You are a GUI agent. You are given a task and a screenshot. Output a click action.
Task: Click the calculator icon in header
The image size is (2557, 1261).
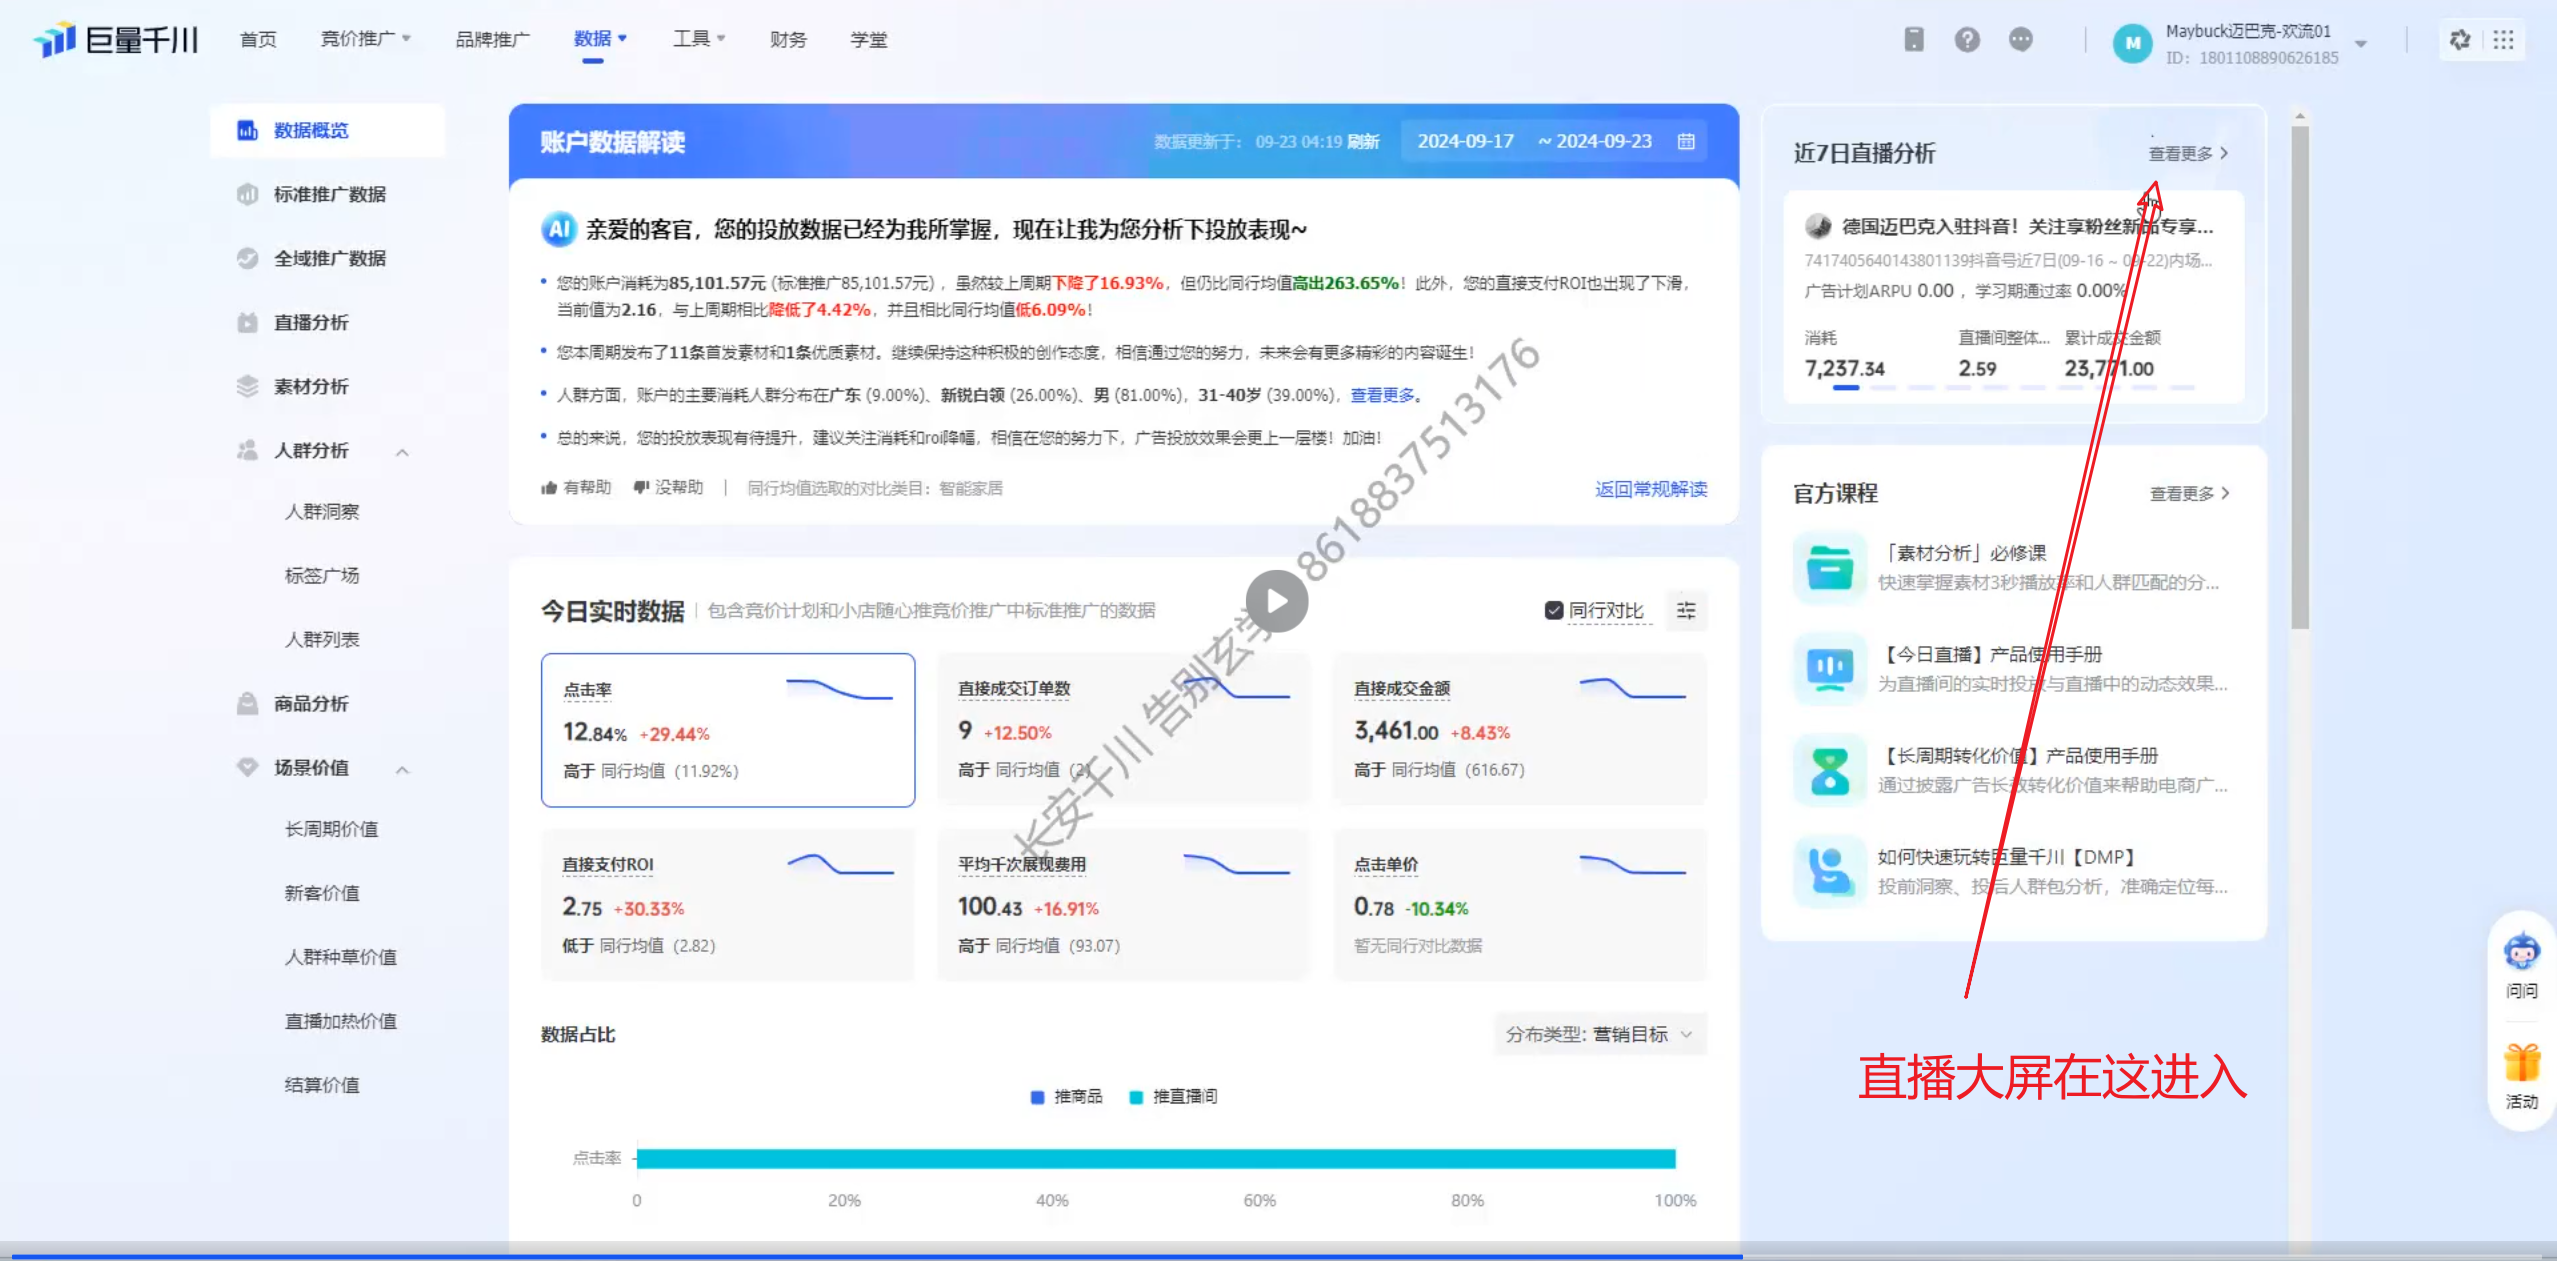[1913, 40]
